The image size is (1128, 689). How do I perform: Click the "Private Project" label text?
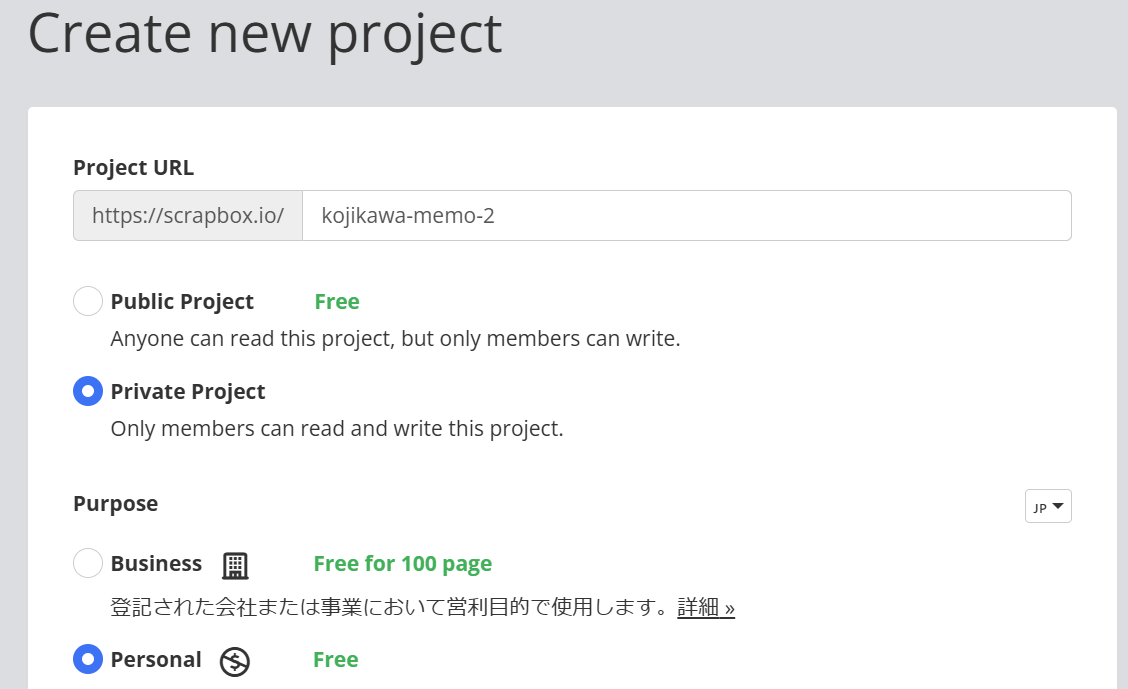188,392
